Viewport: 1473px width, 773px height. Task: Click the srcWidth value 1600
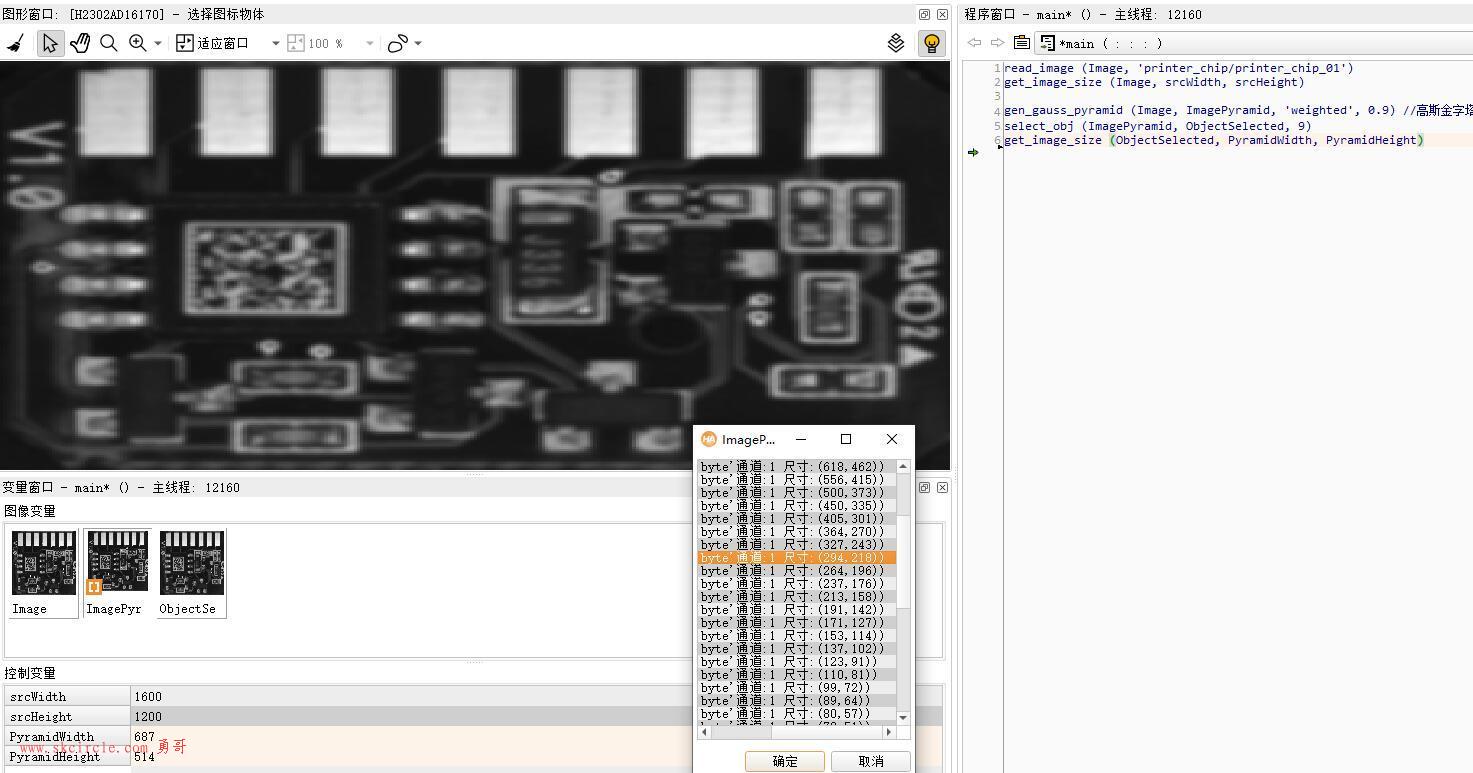148,697
